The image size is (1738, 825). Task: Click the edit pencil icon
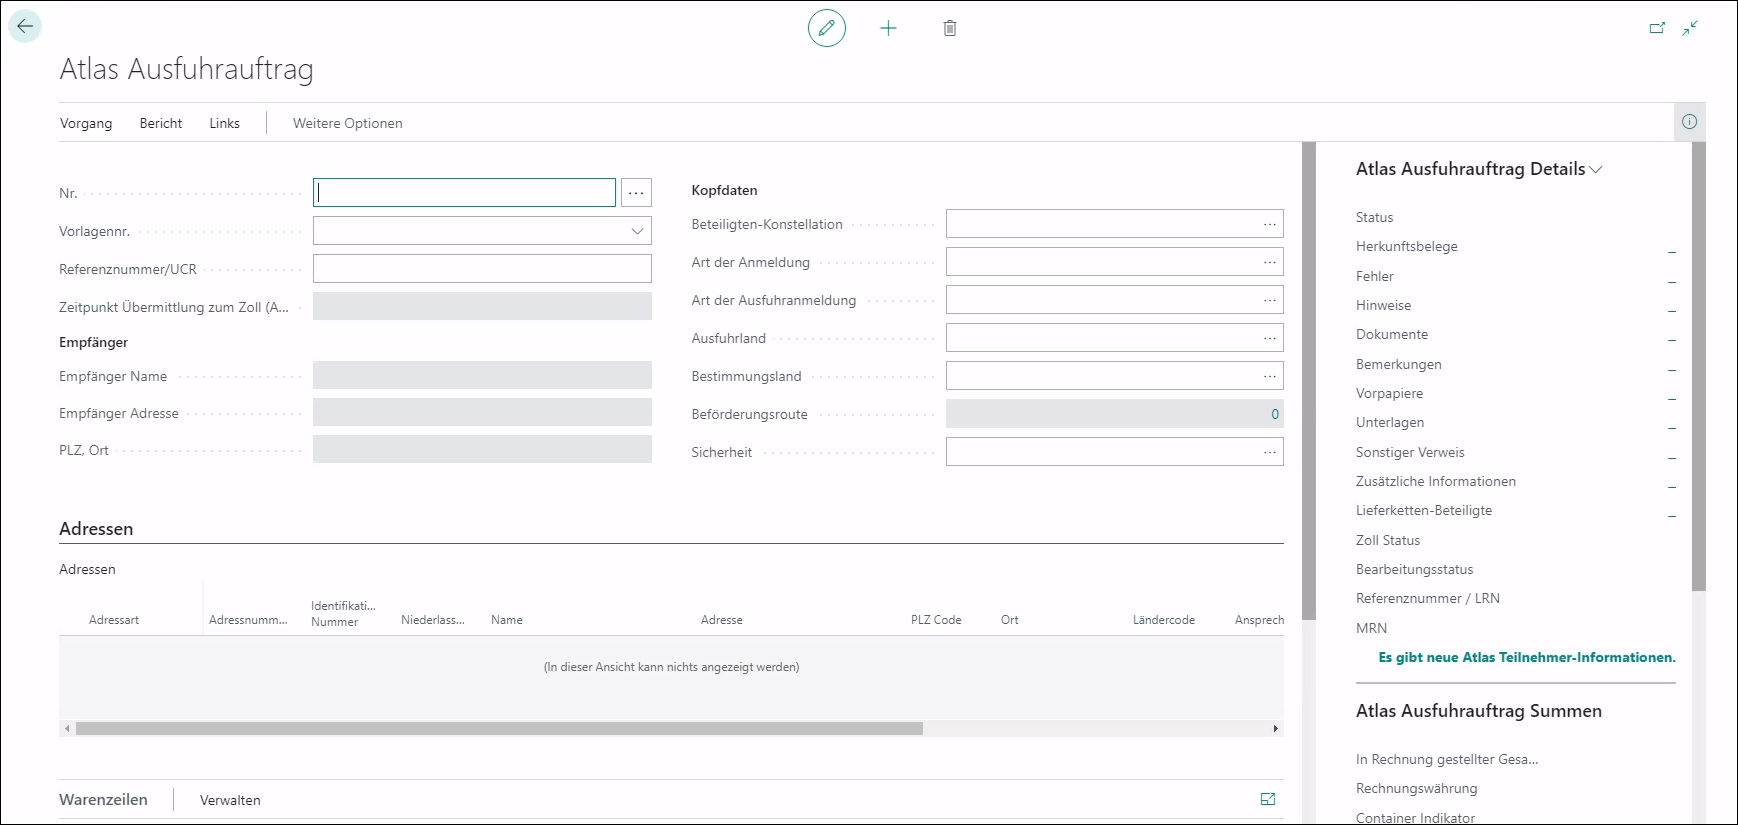826,28
